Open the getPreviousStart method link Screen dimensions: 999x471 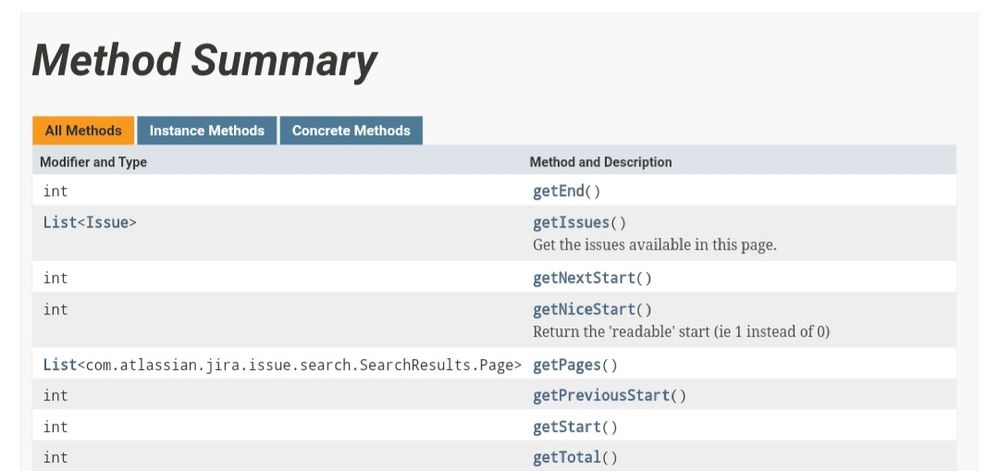[x=601, y=395]
